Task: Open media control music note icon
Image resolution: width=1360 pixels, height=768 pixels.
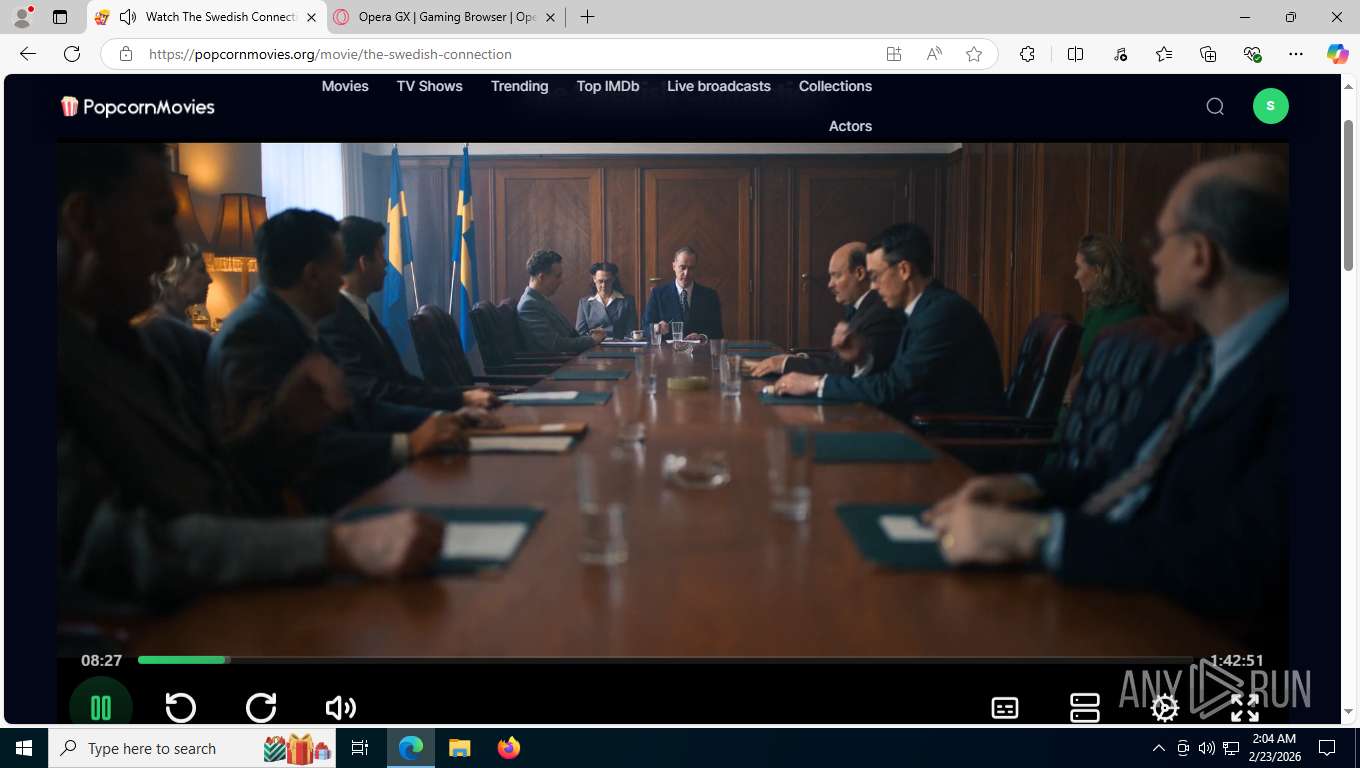Action: 1120,54
